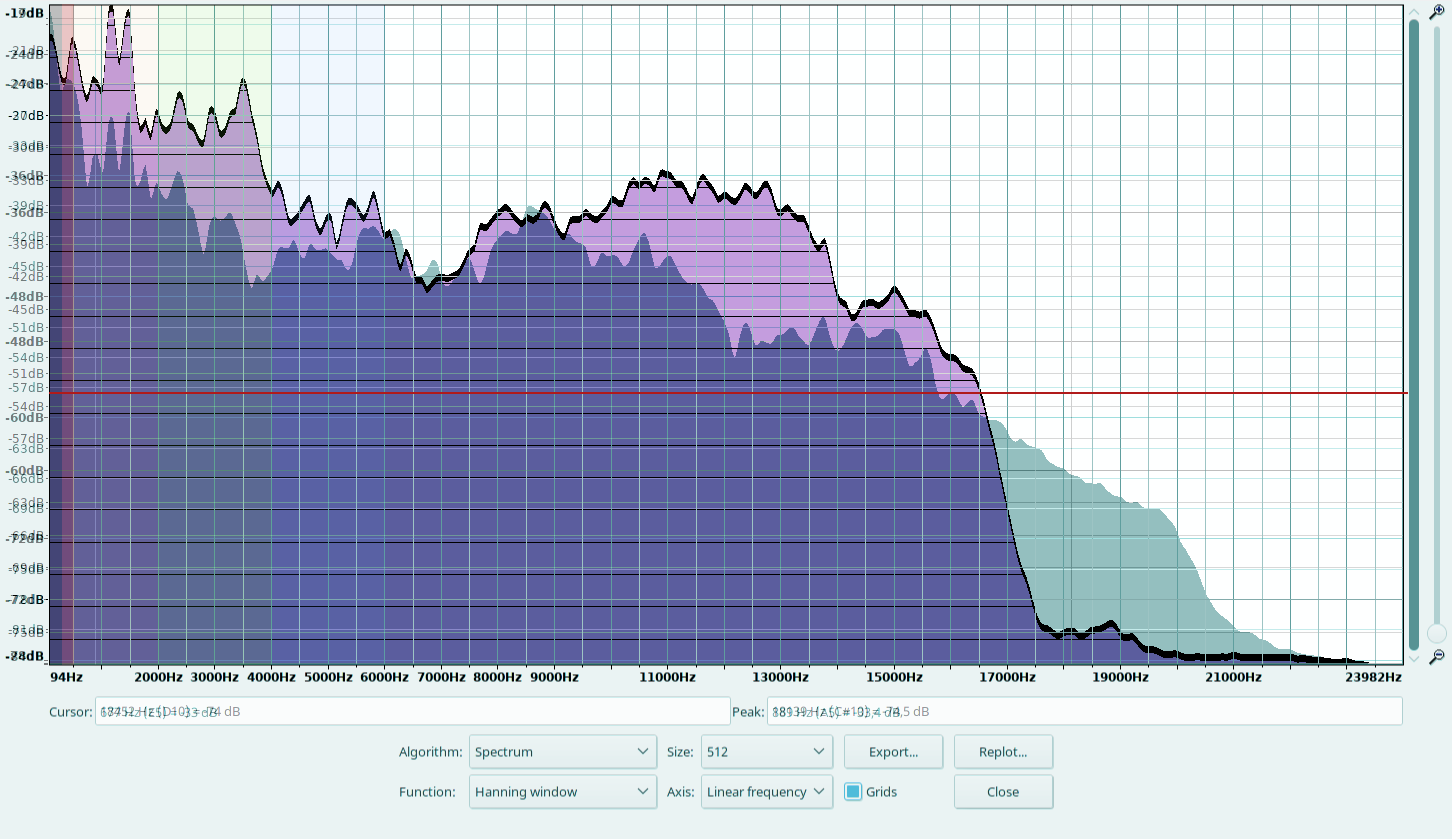Image resolution: width=1452 pixels, height=839 pixels.
Task: Open the Function dropdown showing Hanning window
Action: pyautogui.click(x=563, y=792)
